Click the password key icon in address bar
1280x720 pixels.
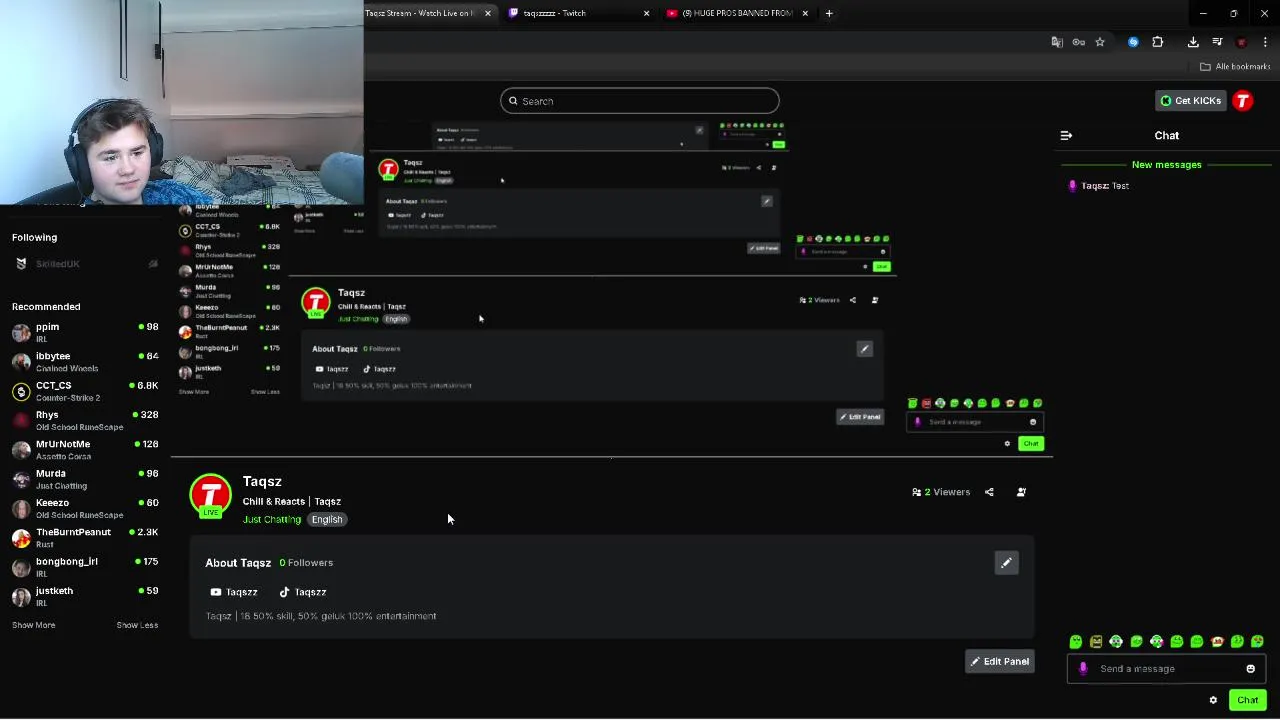(1079, 42)
